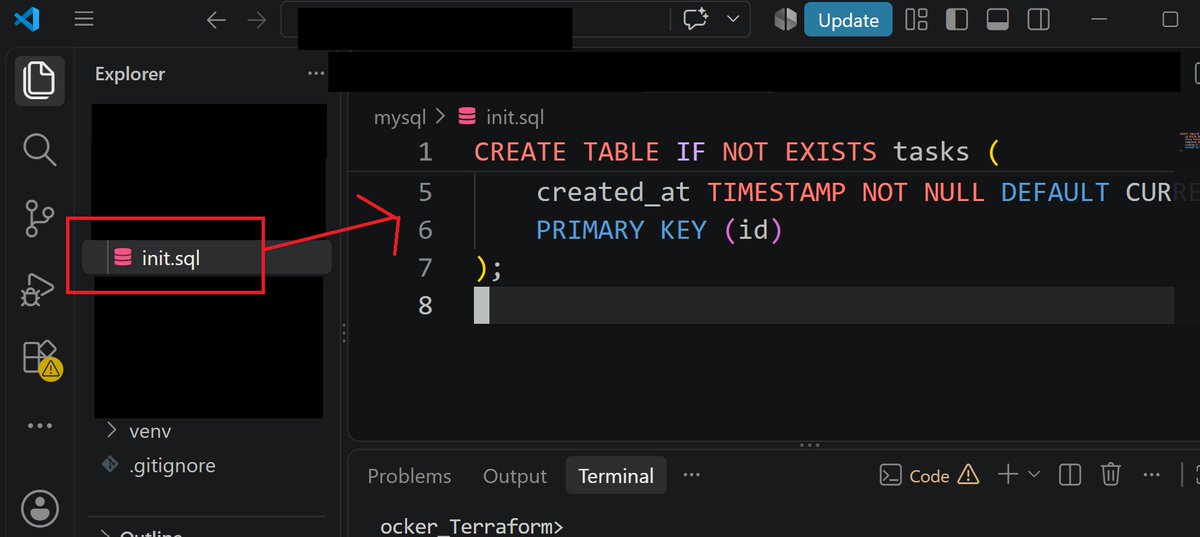Select the Code terminal profile label

tap(929, 476)
